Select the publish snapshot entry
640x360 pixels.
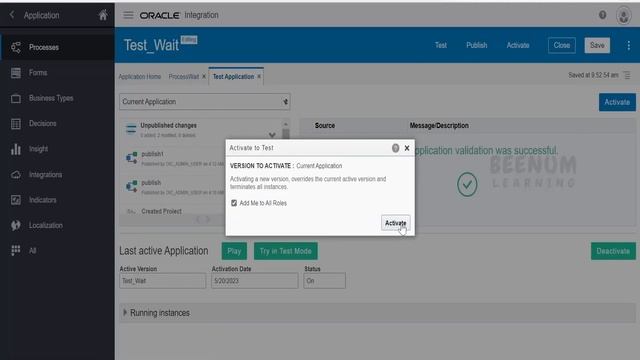176,187
